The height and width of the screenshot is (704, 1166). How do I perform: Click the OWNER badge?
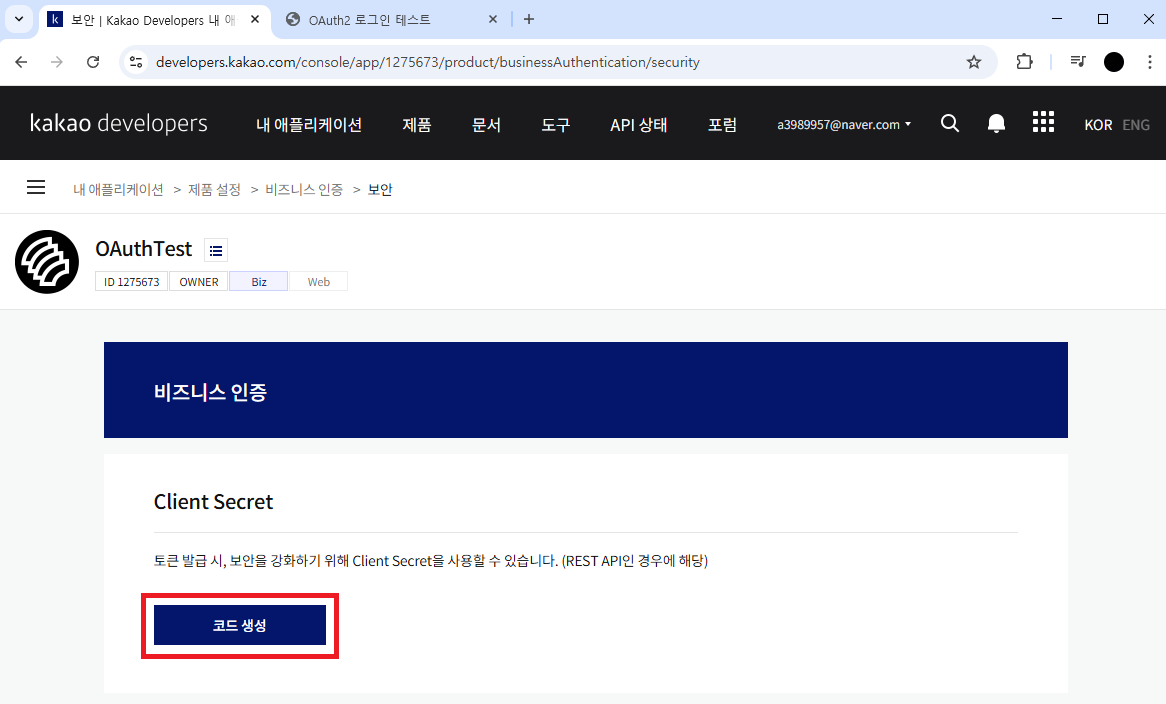coord(199,282)
